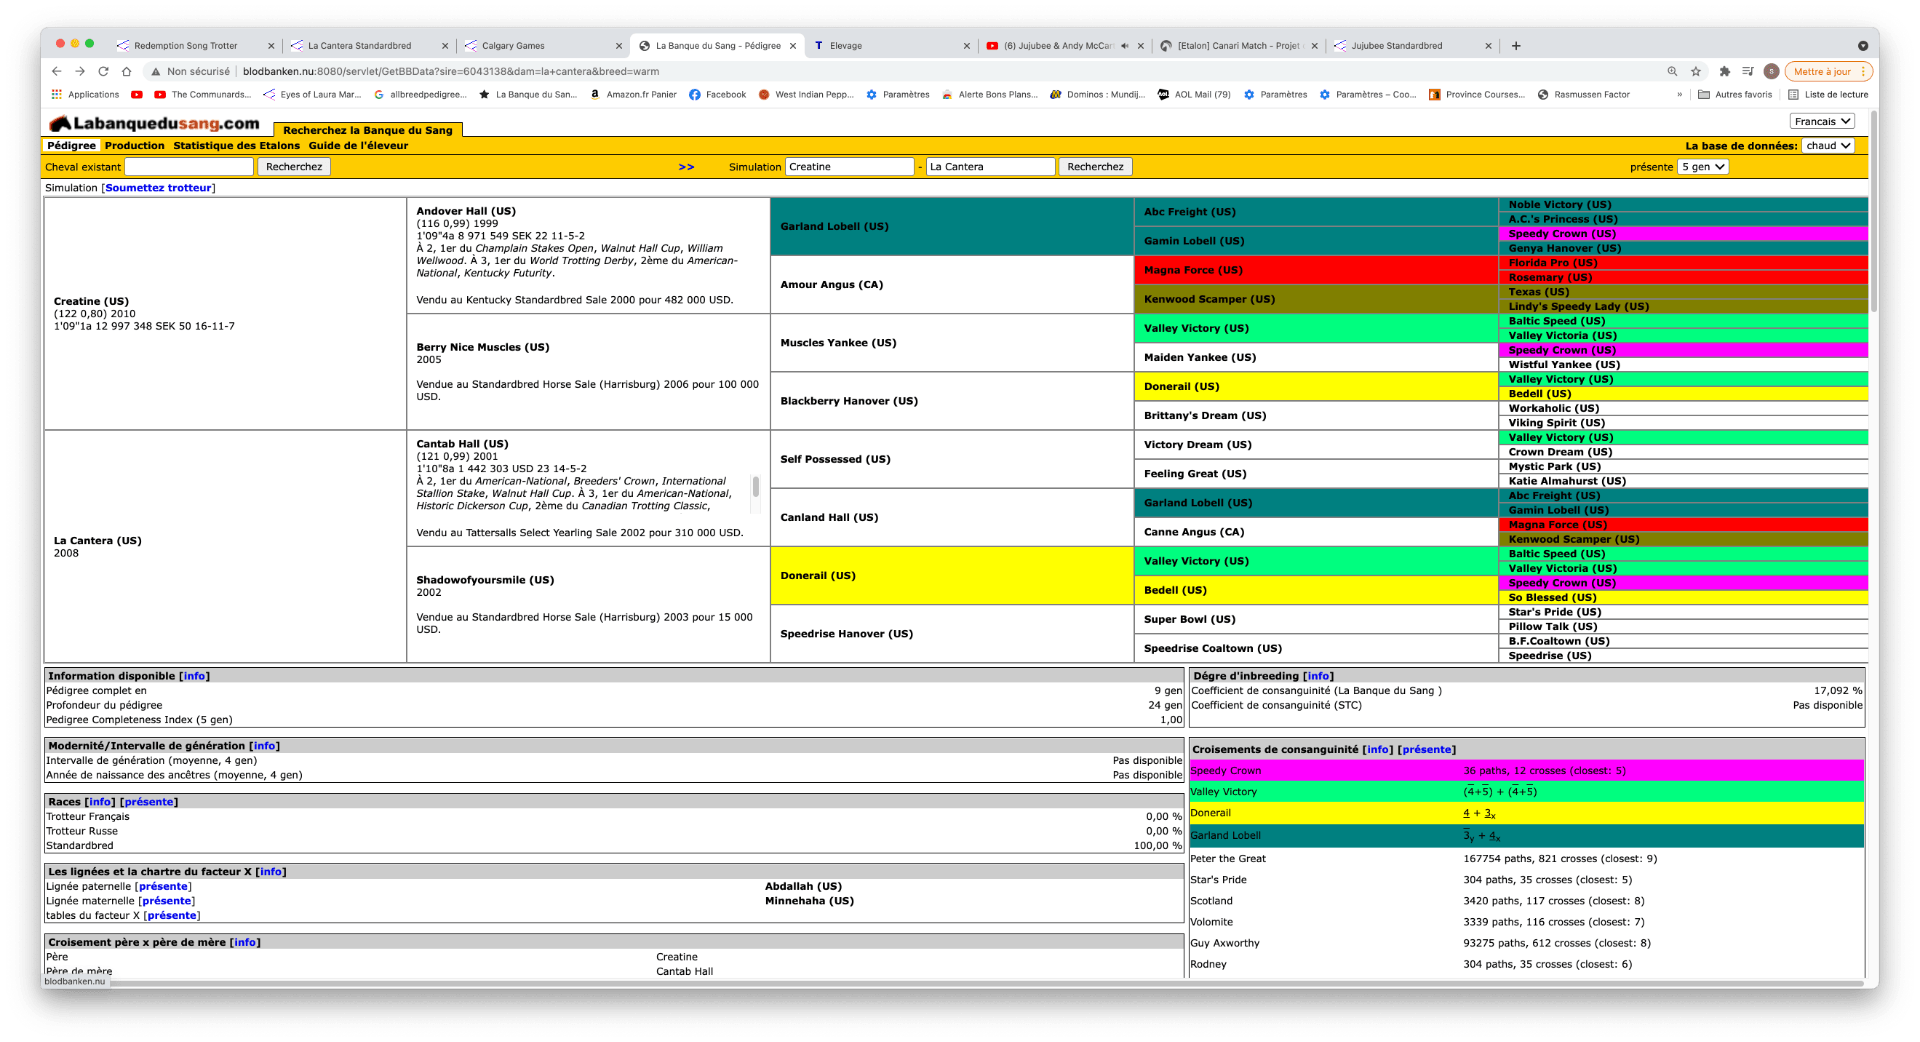This screenshot has width=1920, height=1042.
Task: Mute the Jujubee & Andy McCar tab audio icon
Action: [x=1125, y=45]
